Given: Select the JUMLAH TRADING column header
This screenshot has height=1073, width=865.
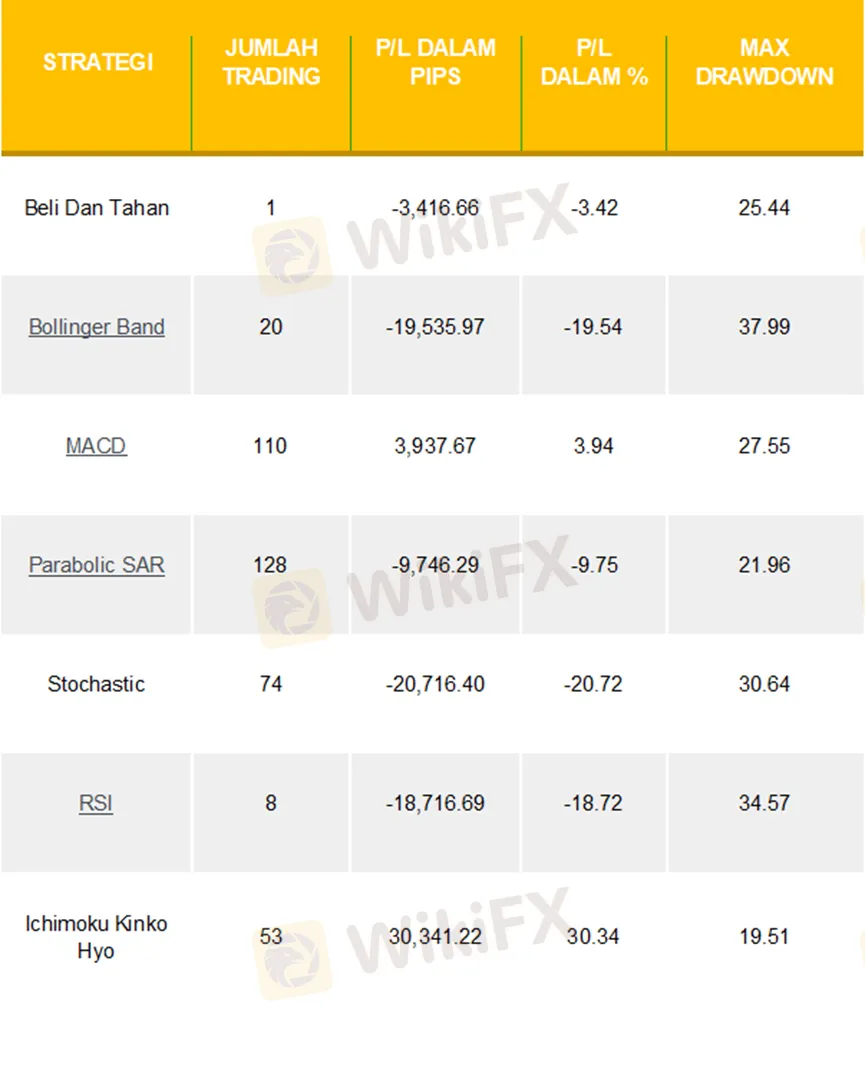Looking at the screenshot, I should (x=271, y=62).
